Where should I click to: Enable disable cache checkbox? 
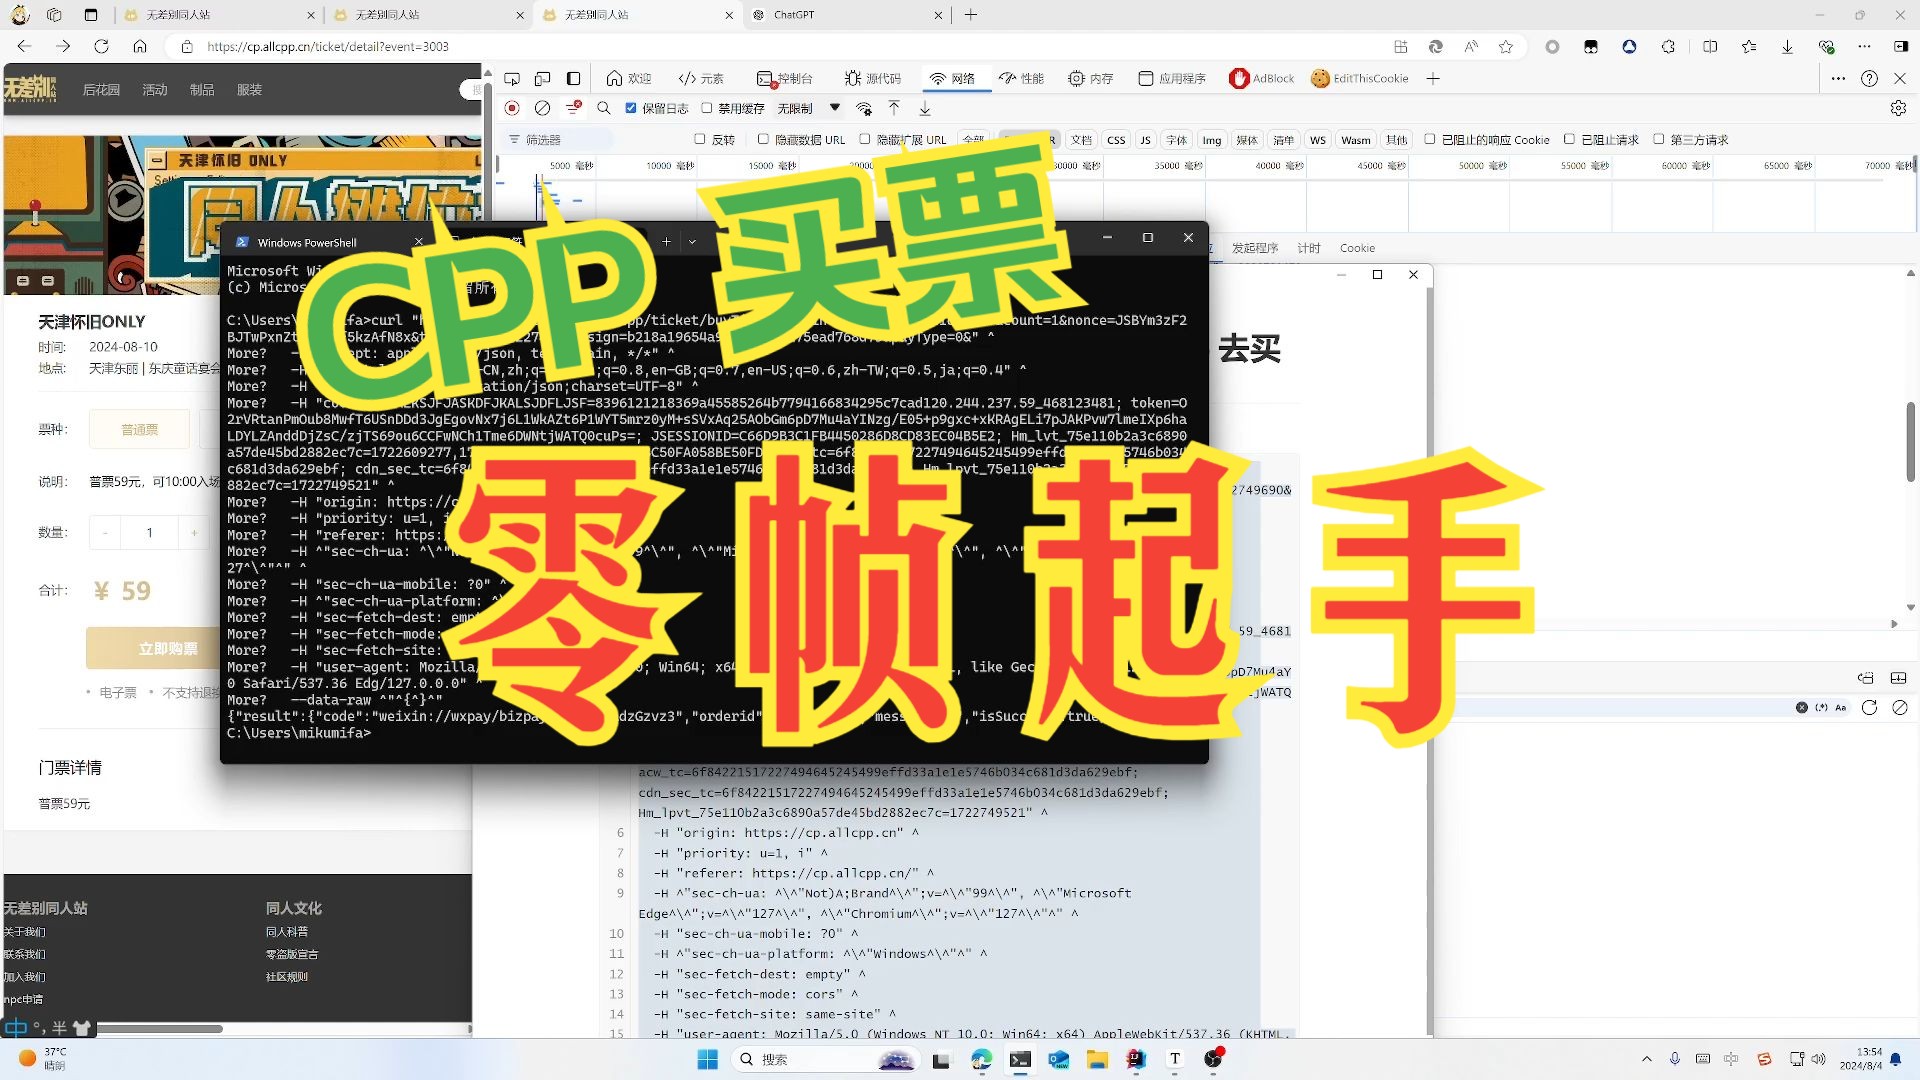[x=707, y=108]
